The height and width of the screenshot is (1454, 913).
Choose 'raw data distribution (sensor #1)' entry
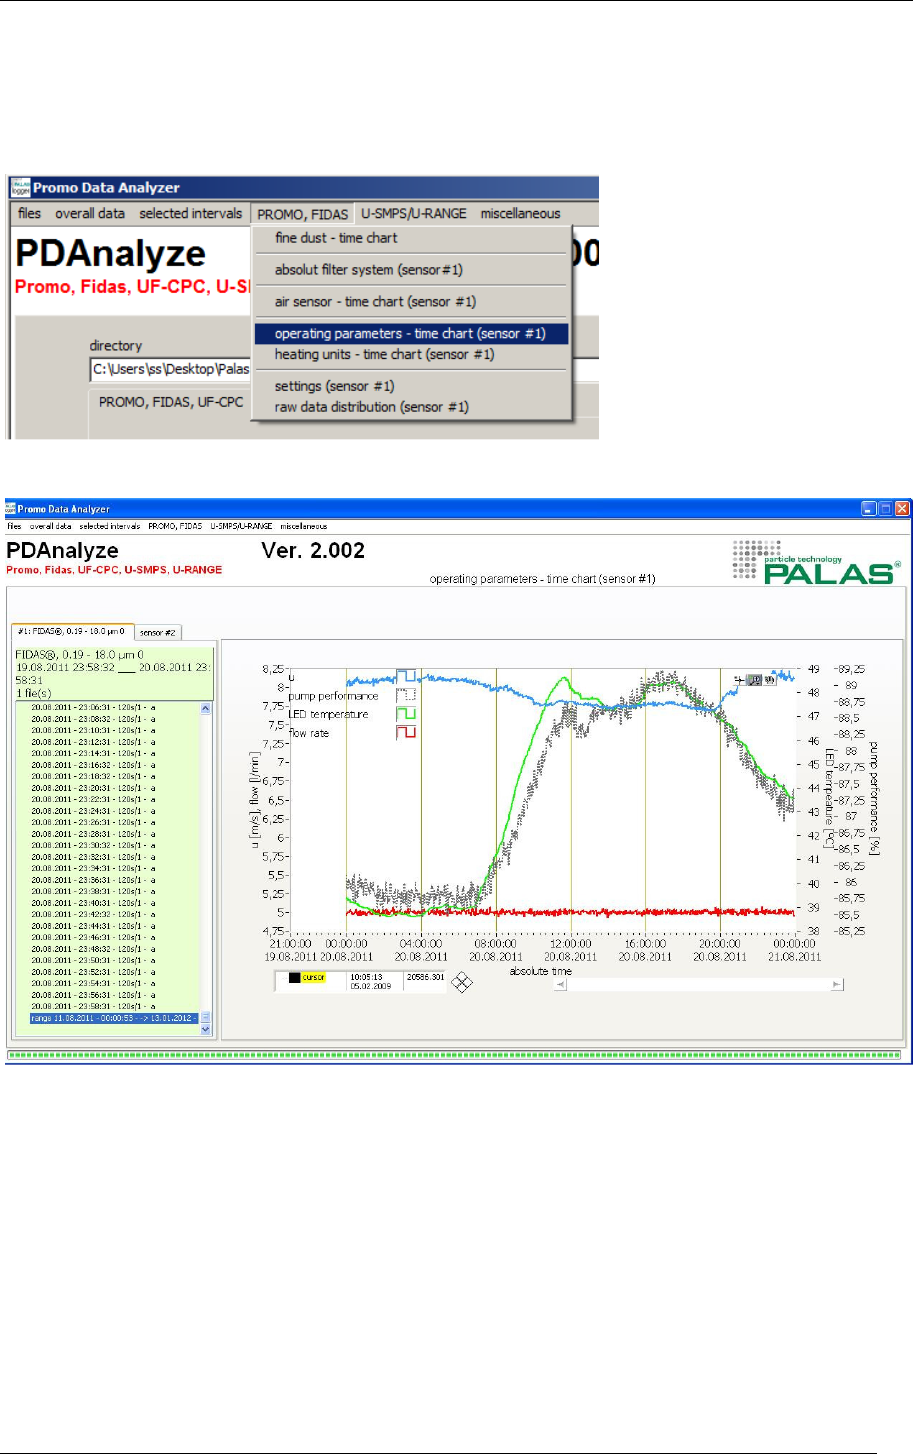click(x=371, y=407)
